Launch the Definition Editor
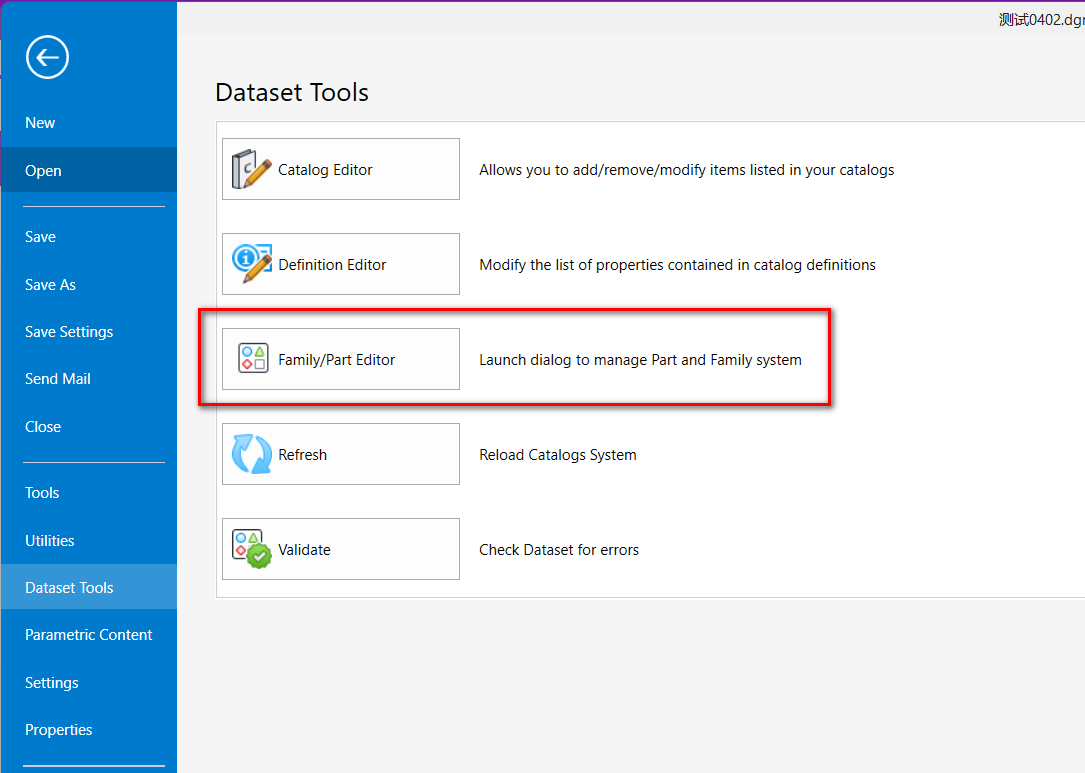 point(340,264)
